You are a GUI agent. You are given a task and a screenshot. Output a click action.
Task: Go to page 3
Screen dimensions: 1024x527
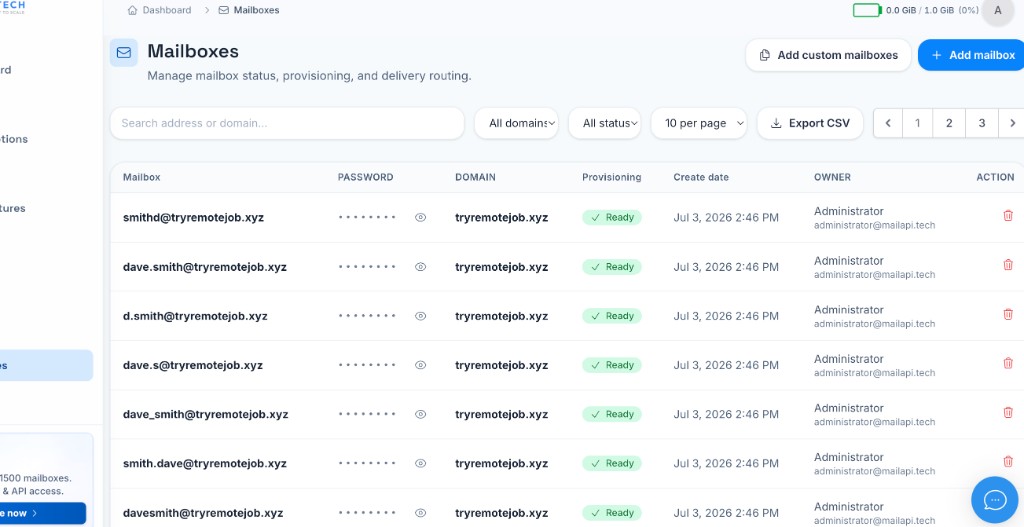click(x=982, y=123)
